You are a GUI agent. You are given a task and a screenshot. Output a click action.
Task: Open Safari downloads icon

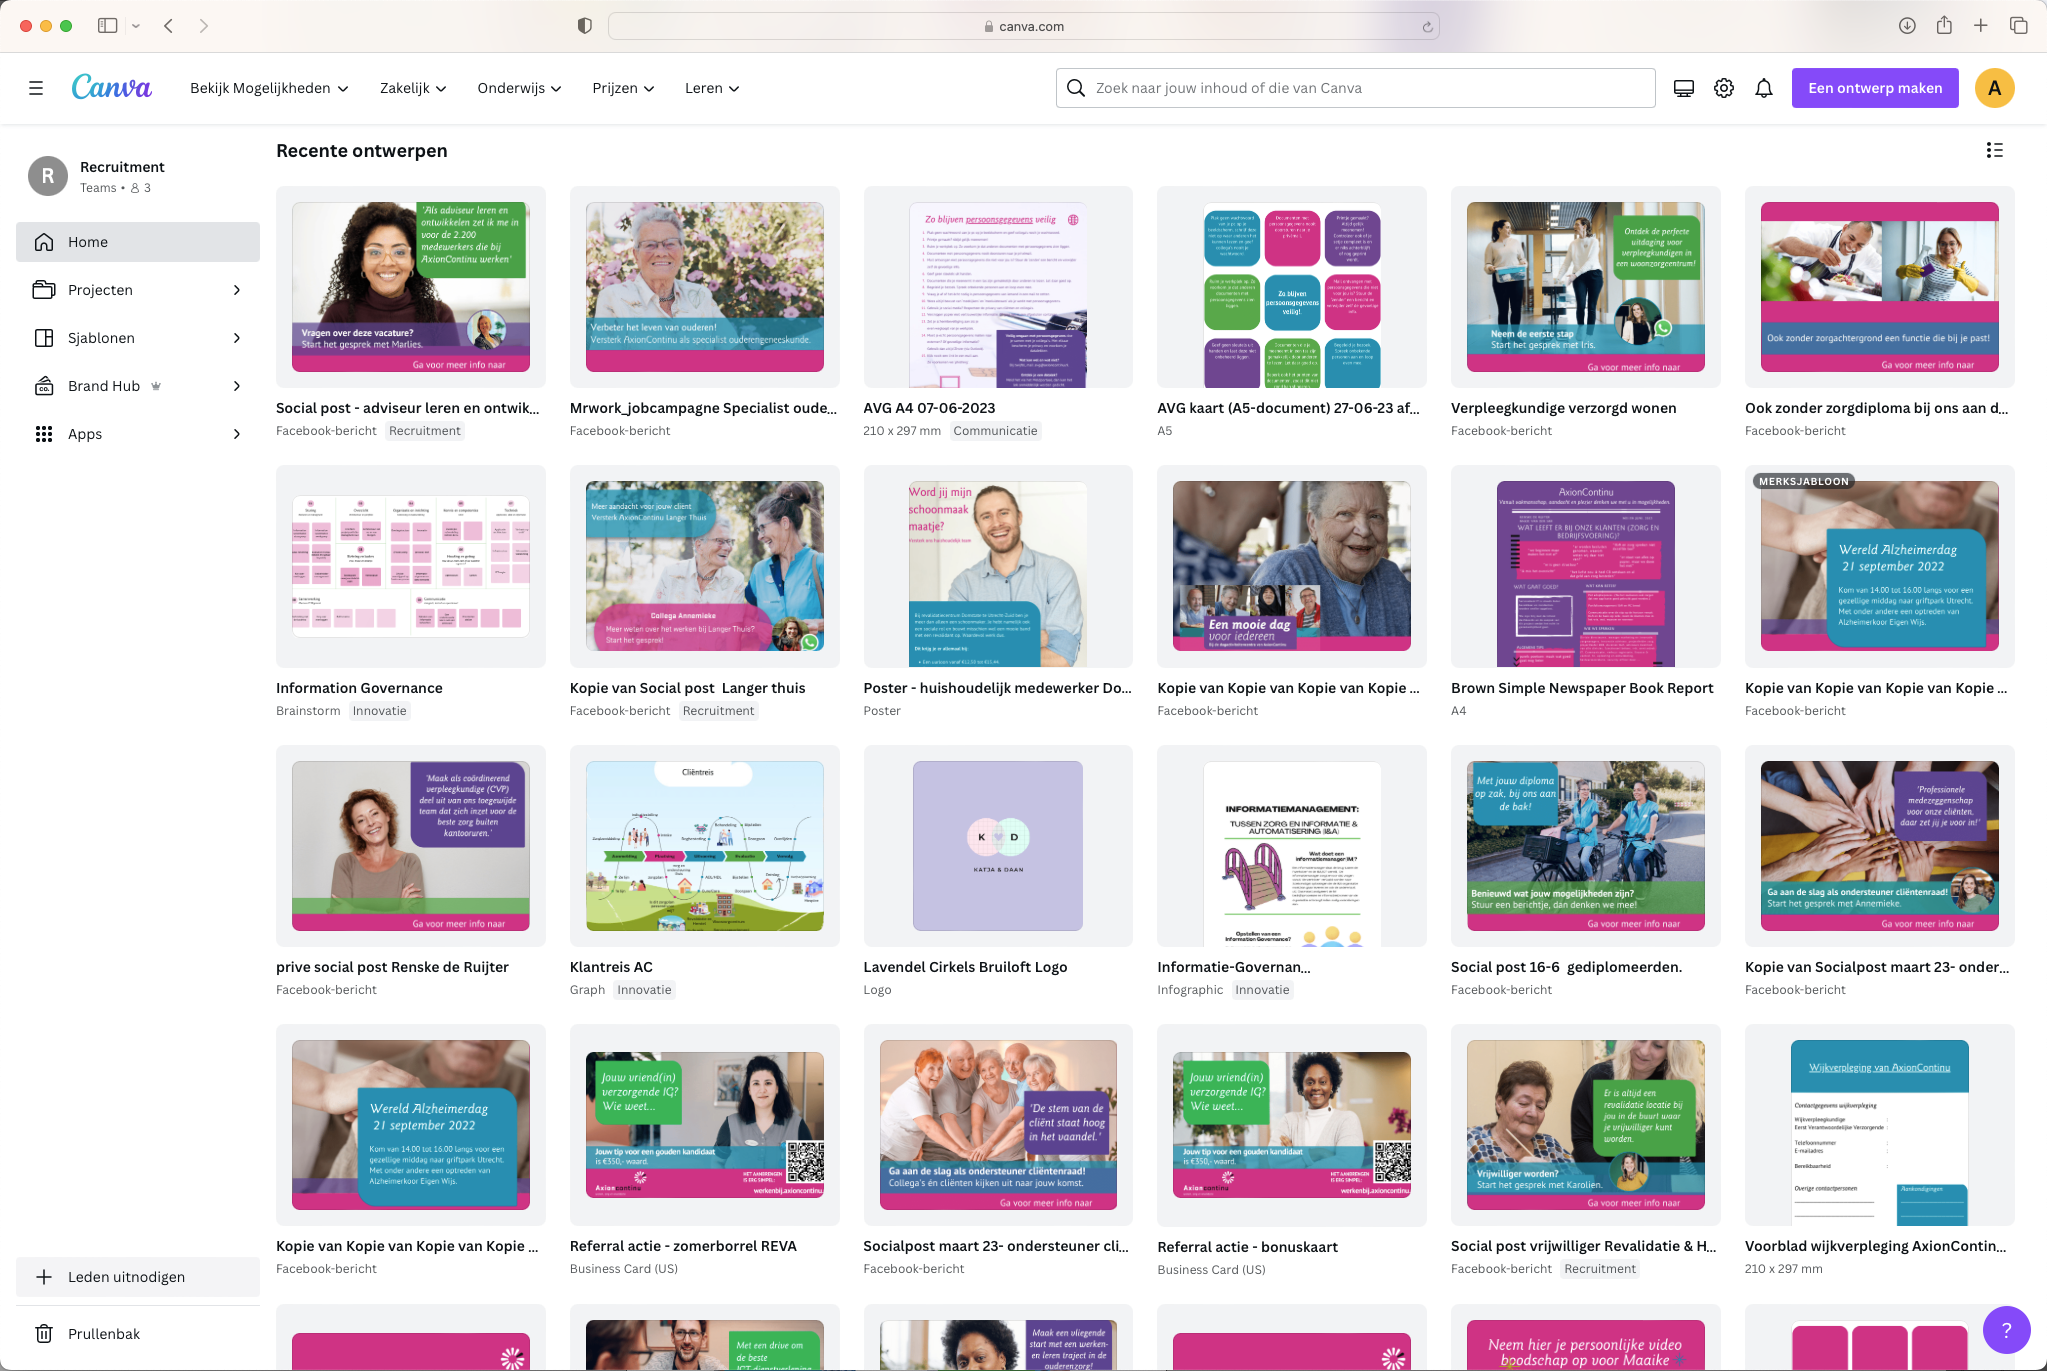coord(1907,26)
